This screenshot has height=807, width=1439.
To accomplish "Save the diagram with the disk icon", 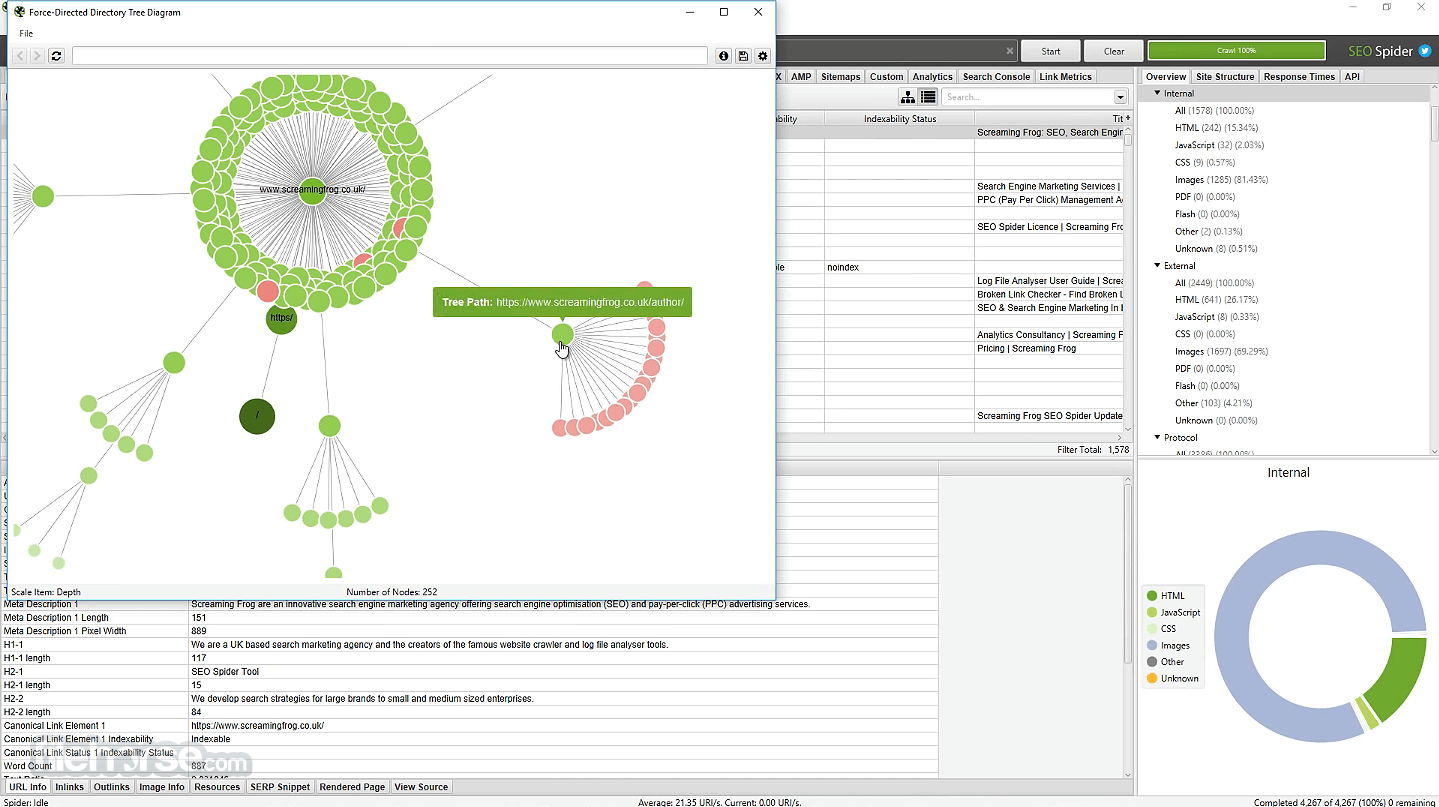I will pos(743,56).
